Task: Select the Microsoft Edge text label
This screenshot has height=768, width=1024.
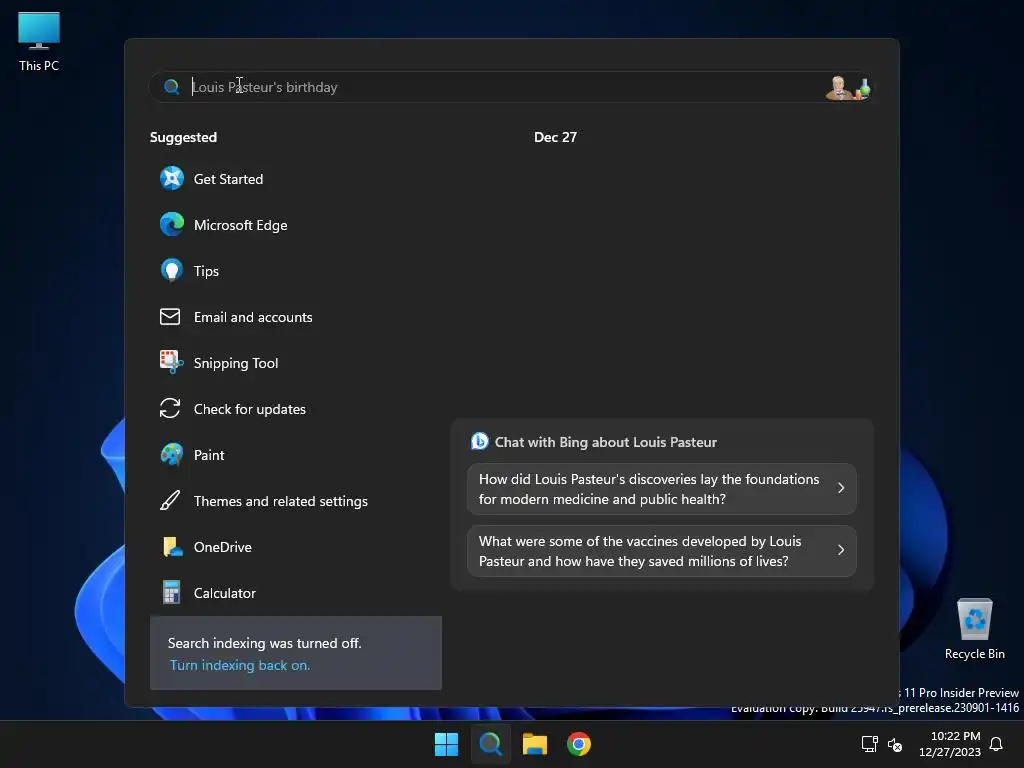Action: click(240, 225)
